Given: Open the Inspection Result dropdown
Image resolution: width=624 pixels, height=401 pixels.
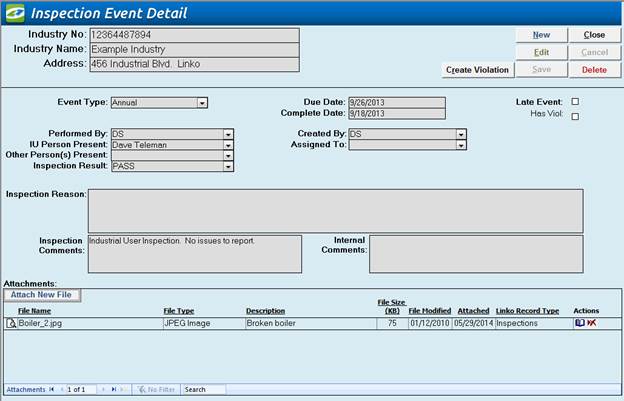Looking at the screenshot, I should pos(229,166).
